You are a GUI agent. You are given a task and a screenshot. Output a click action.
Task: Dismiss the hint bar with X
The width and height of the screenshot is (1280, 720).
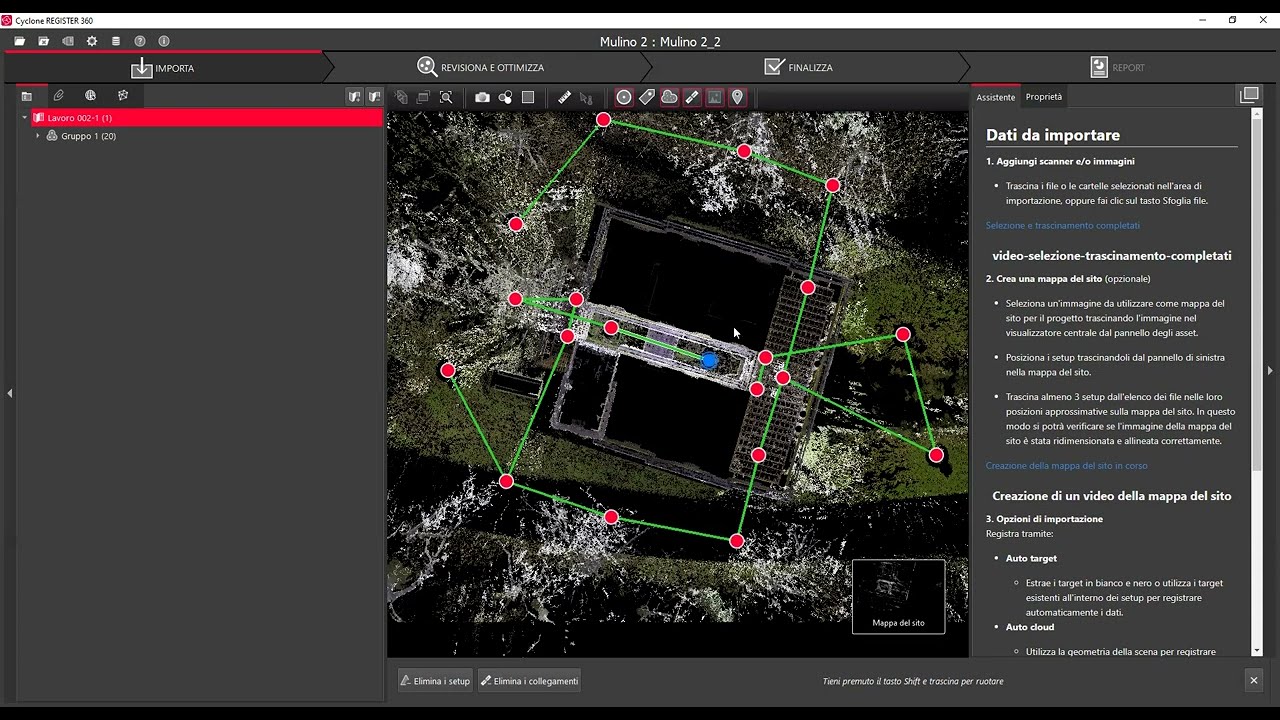(x=1253, y=680)
